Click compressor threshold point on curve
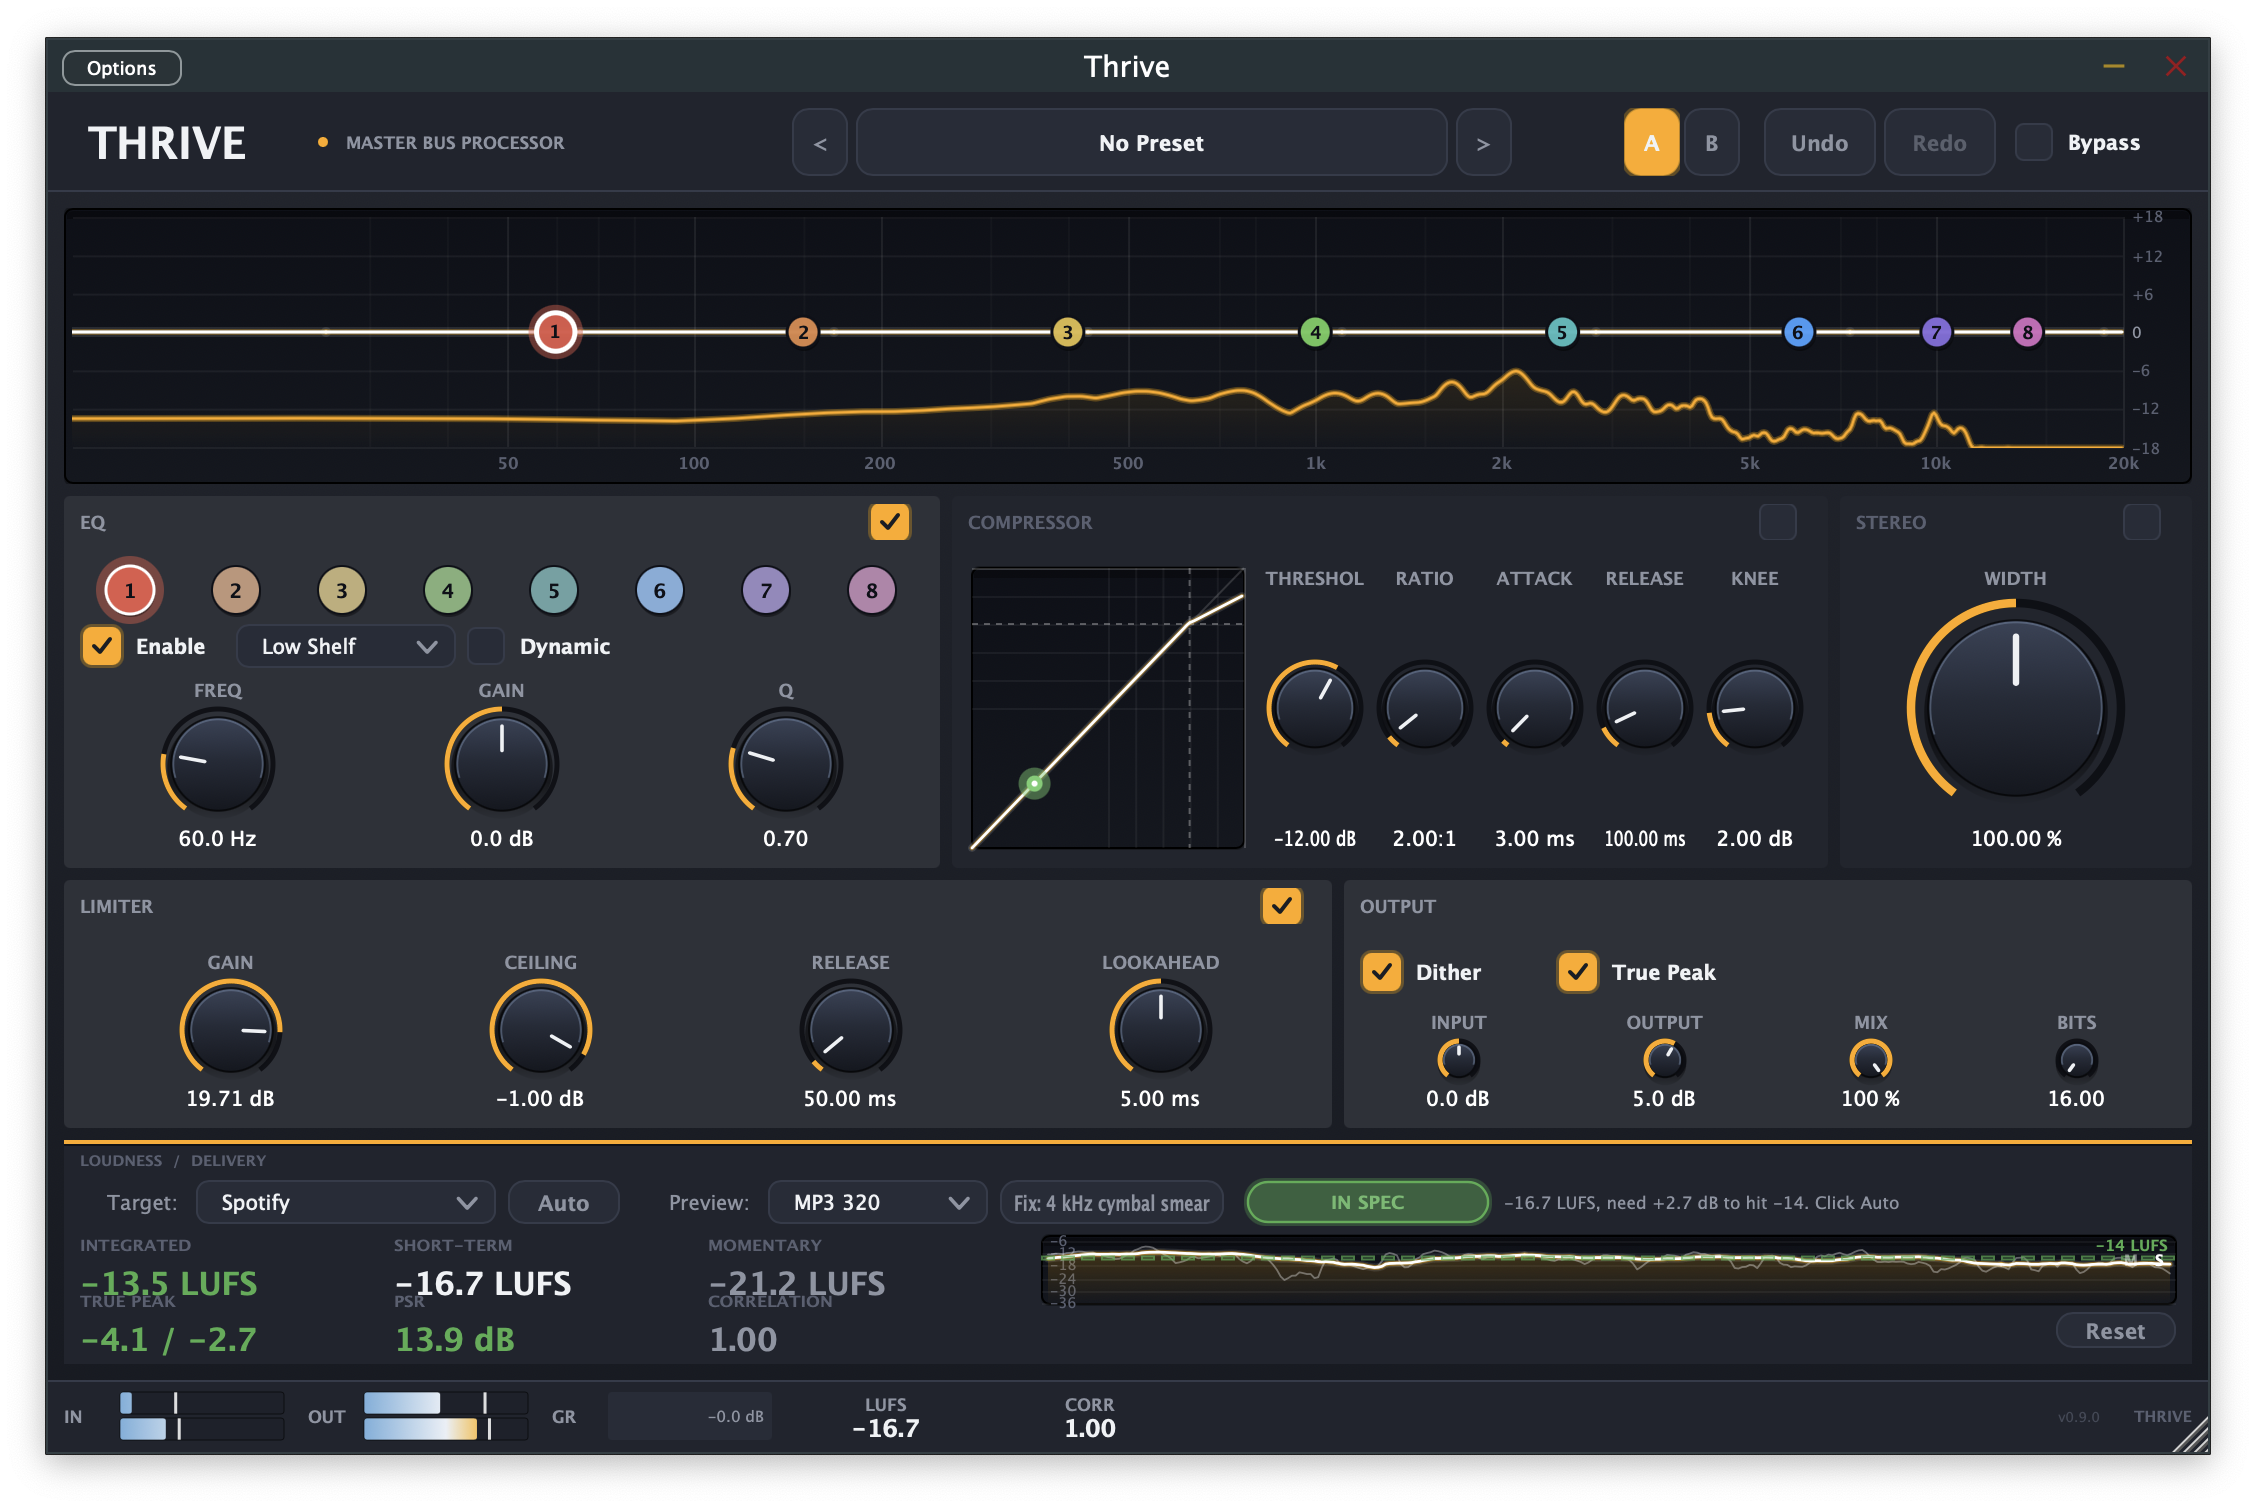The height and width of the screenshot is (1508, 2256). pos(1035,783)
